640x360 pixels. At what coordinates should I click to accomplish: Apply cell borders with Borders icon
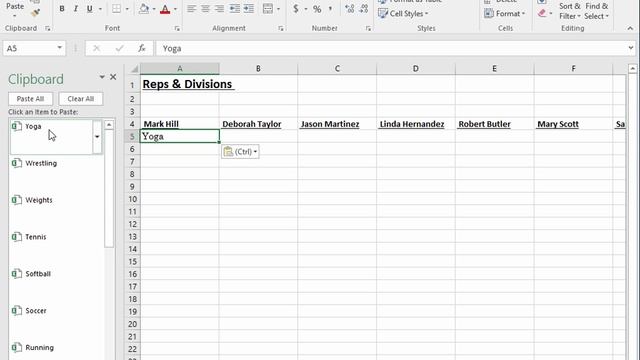[x=116, y=9]
